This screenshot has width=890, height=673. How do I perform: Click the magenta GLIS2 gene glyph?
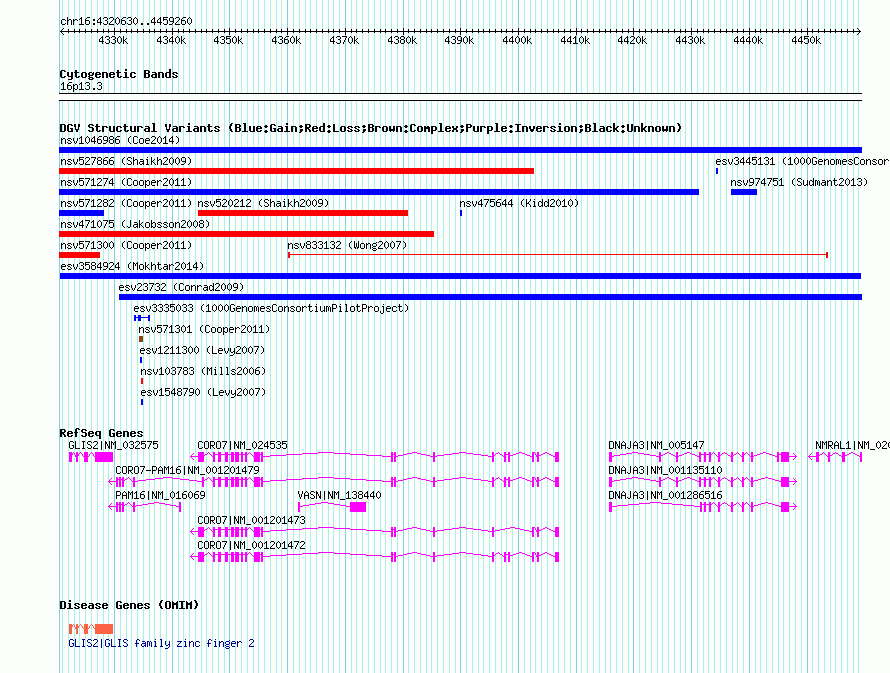91,457
